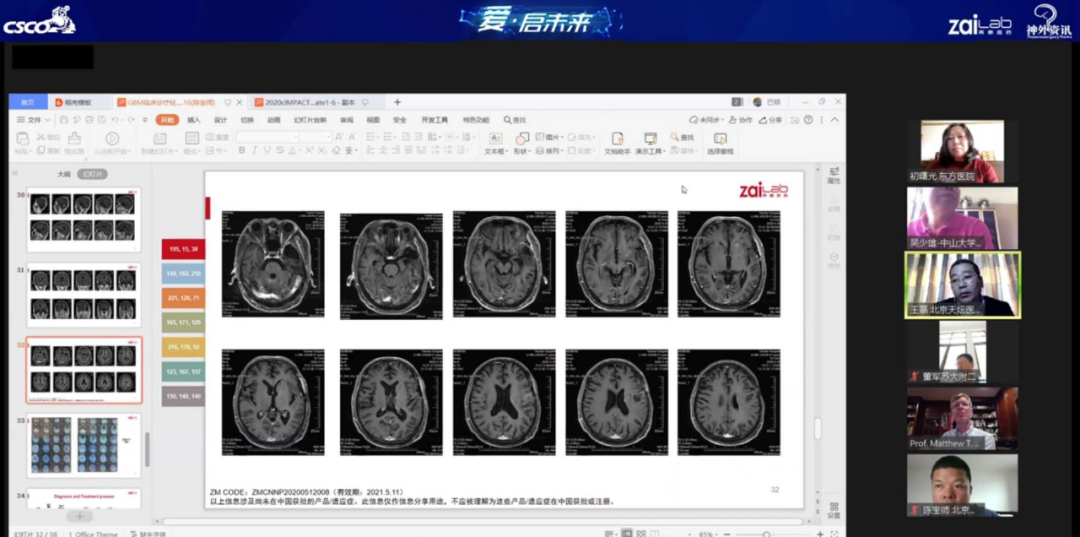
Task: Select slide 31 thumbnail in panel
Action: tap(83, 294)
